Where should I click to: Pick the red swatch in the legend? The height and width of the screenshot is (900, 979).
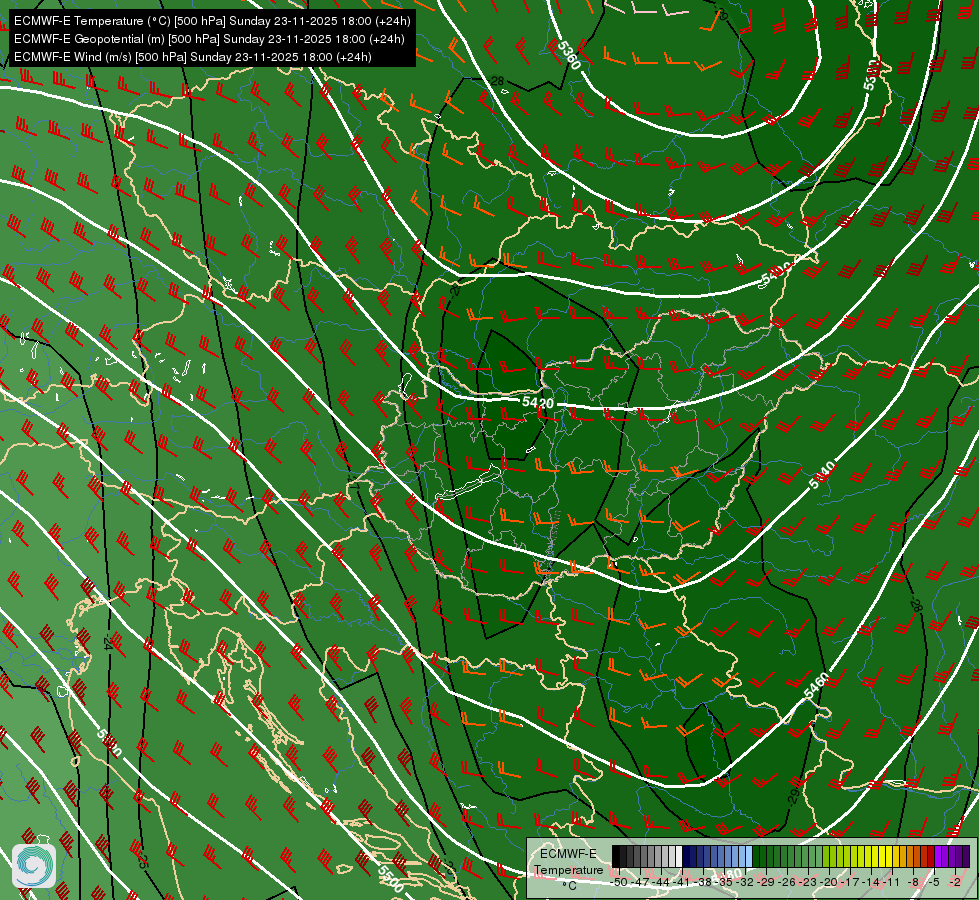[931, 856]
